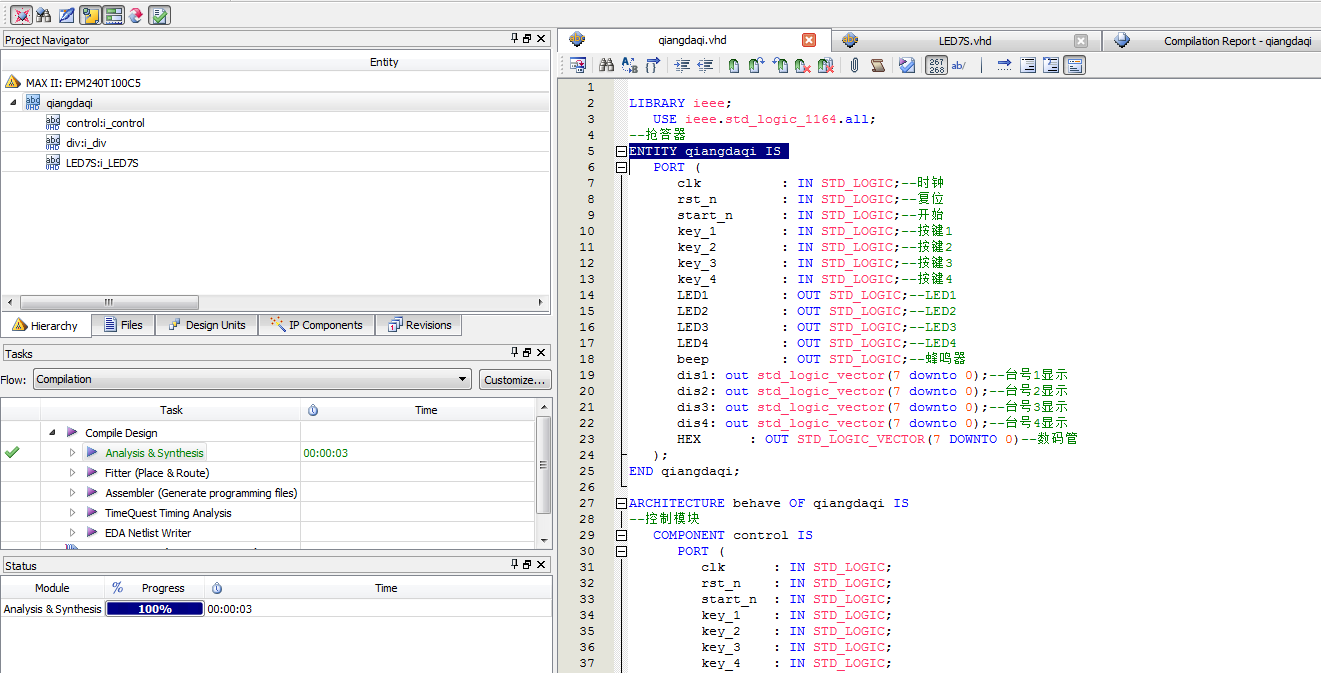Click the Refresh icon in the main toolbar
Screen dimensions: 1321x673
pyautogui.click(x=138, y=15)
